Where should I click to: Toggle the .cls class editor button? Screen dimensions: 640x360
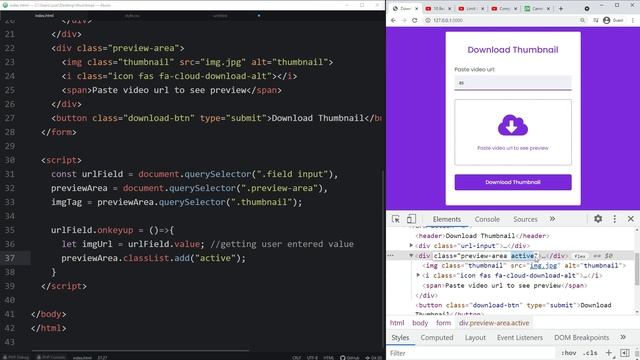point(590,353)
